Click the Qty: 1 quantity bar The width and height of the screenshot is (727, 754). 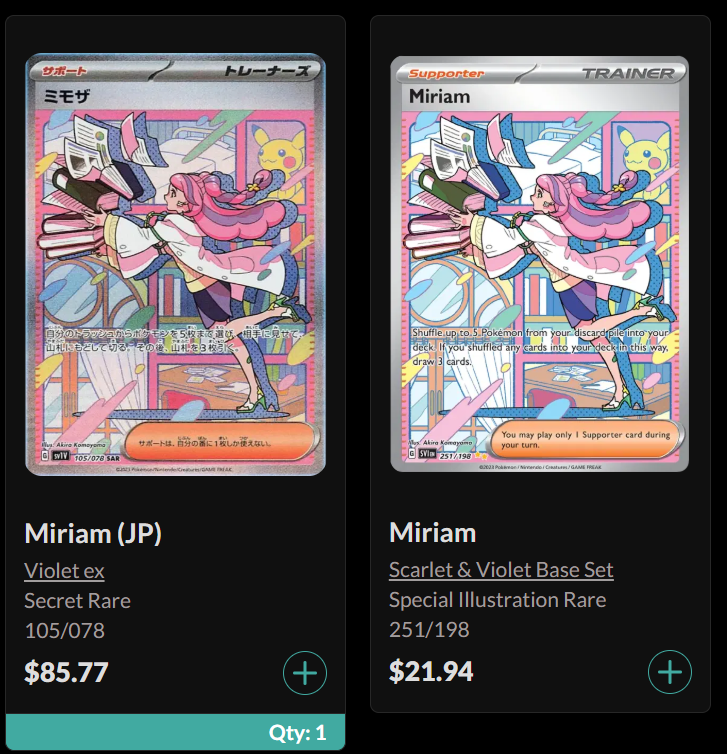(x=175, y=732)
